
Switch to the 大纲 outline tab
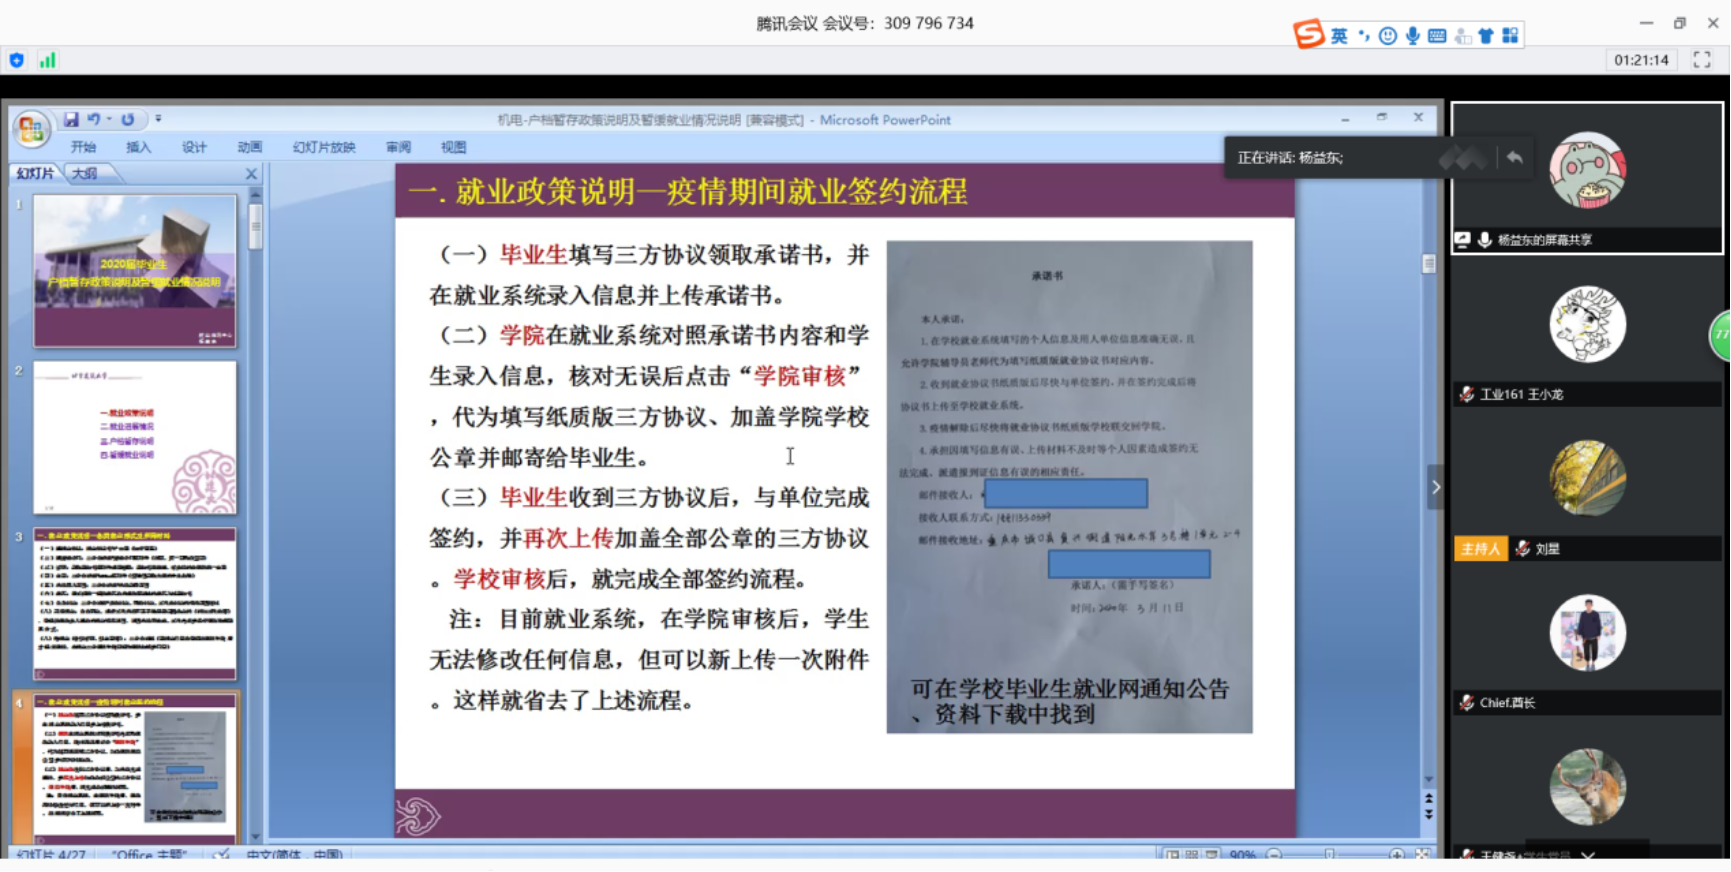coord(85,173)
